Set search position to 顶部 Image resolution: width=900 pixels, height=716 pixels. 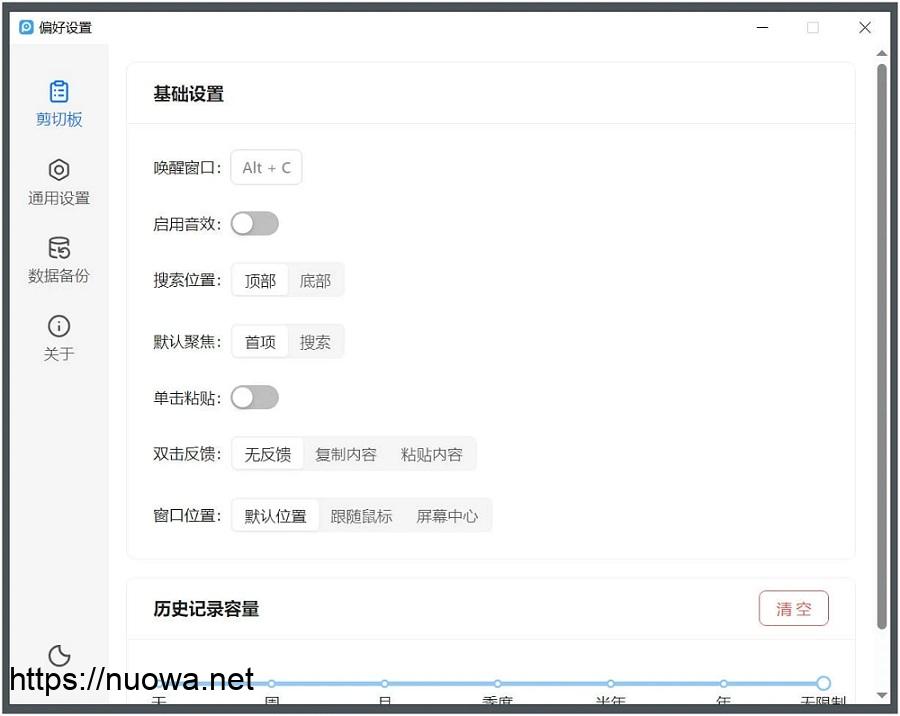(x=260, y=281)
